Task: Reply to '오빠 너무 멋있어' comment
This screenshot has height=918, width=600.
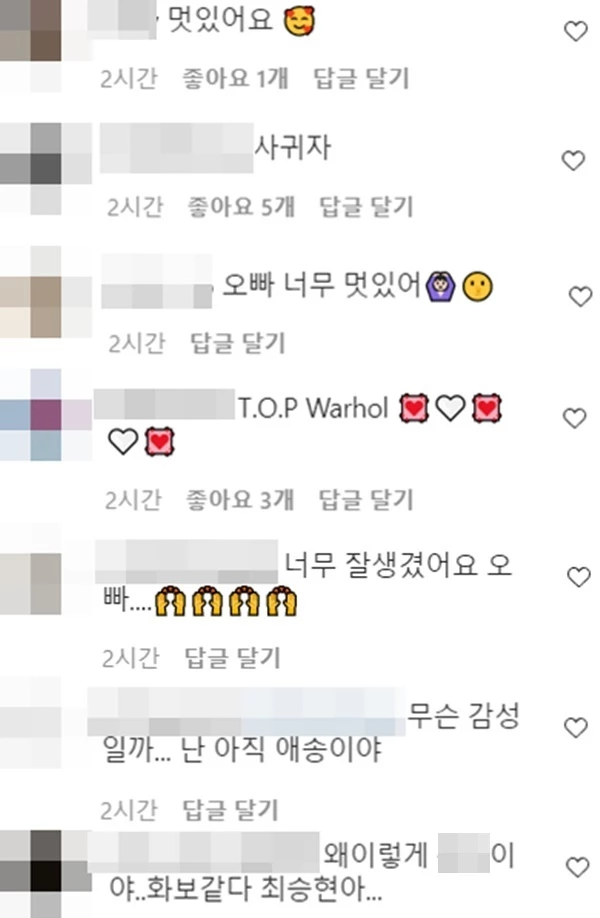Action: [238, 343]
